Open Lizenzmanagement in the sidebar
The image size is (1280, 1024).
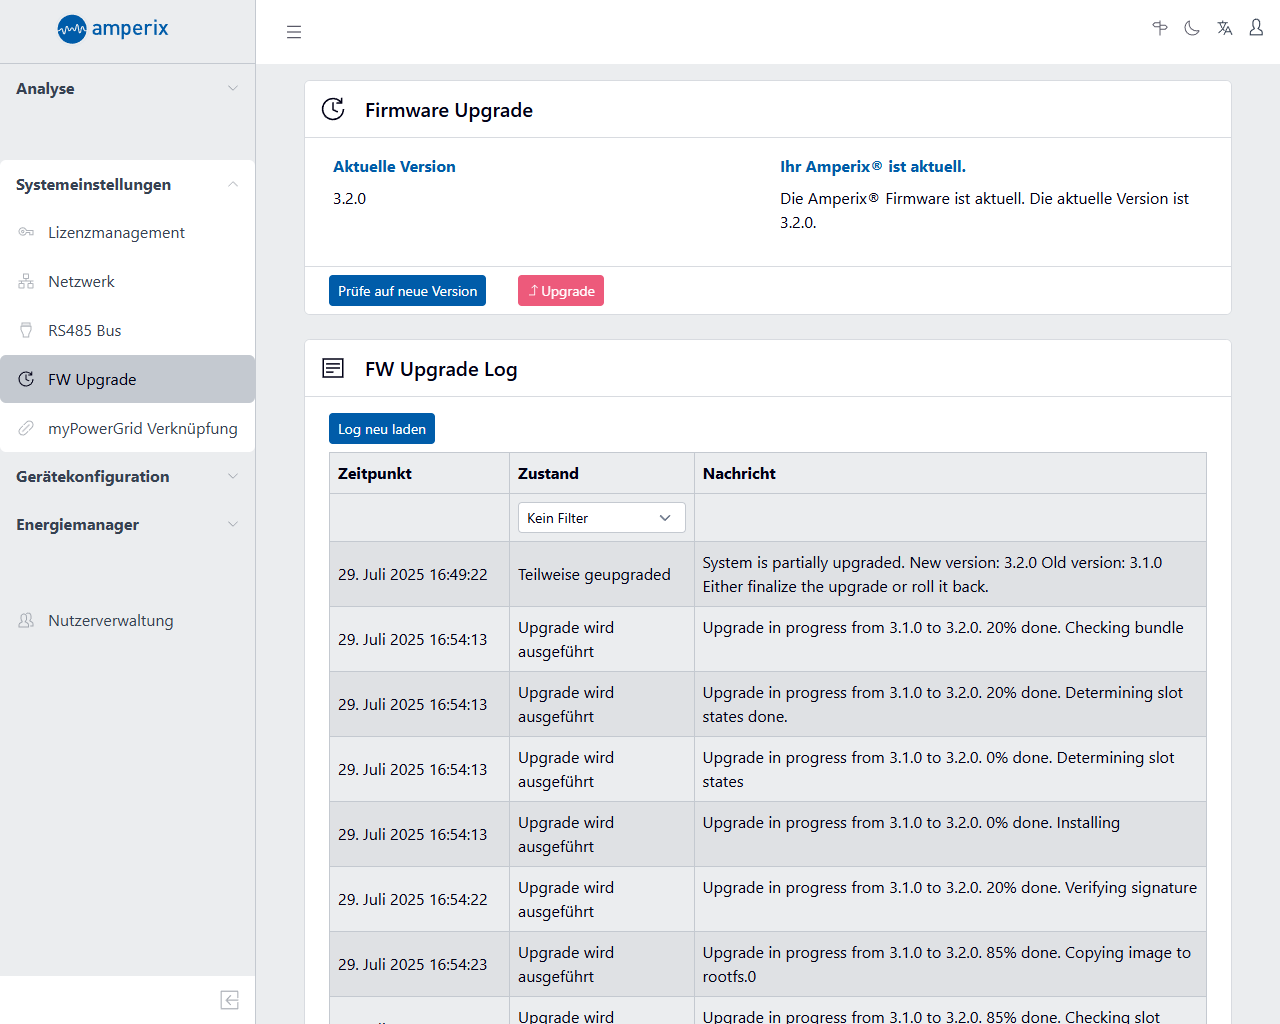coord(116,233)
